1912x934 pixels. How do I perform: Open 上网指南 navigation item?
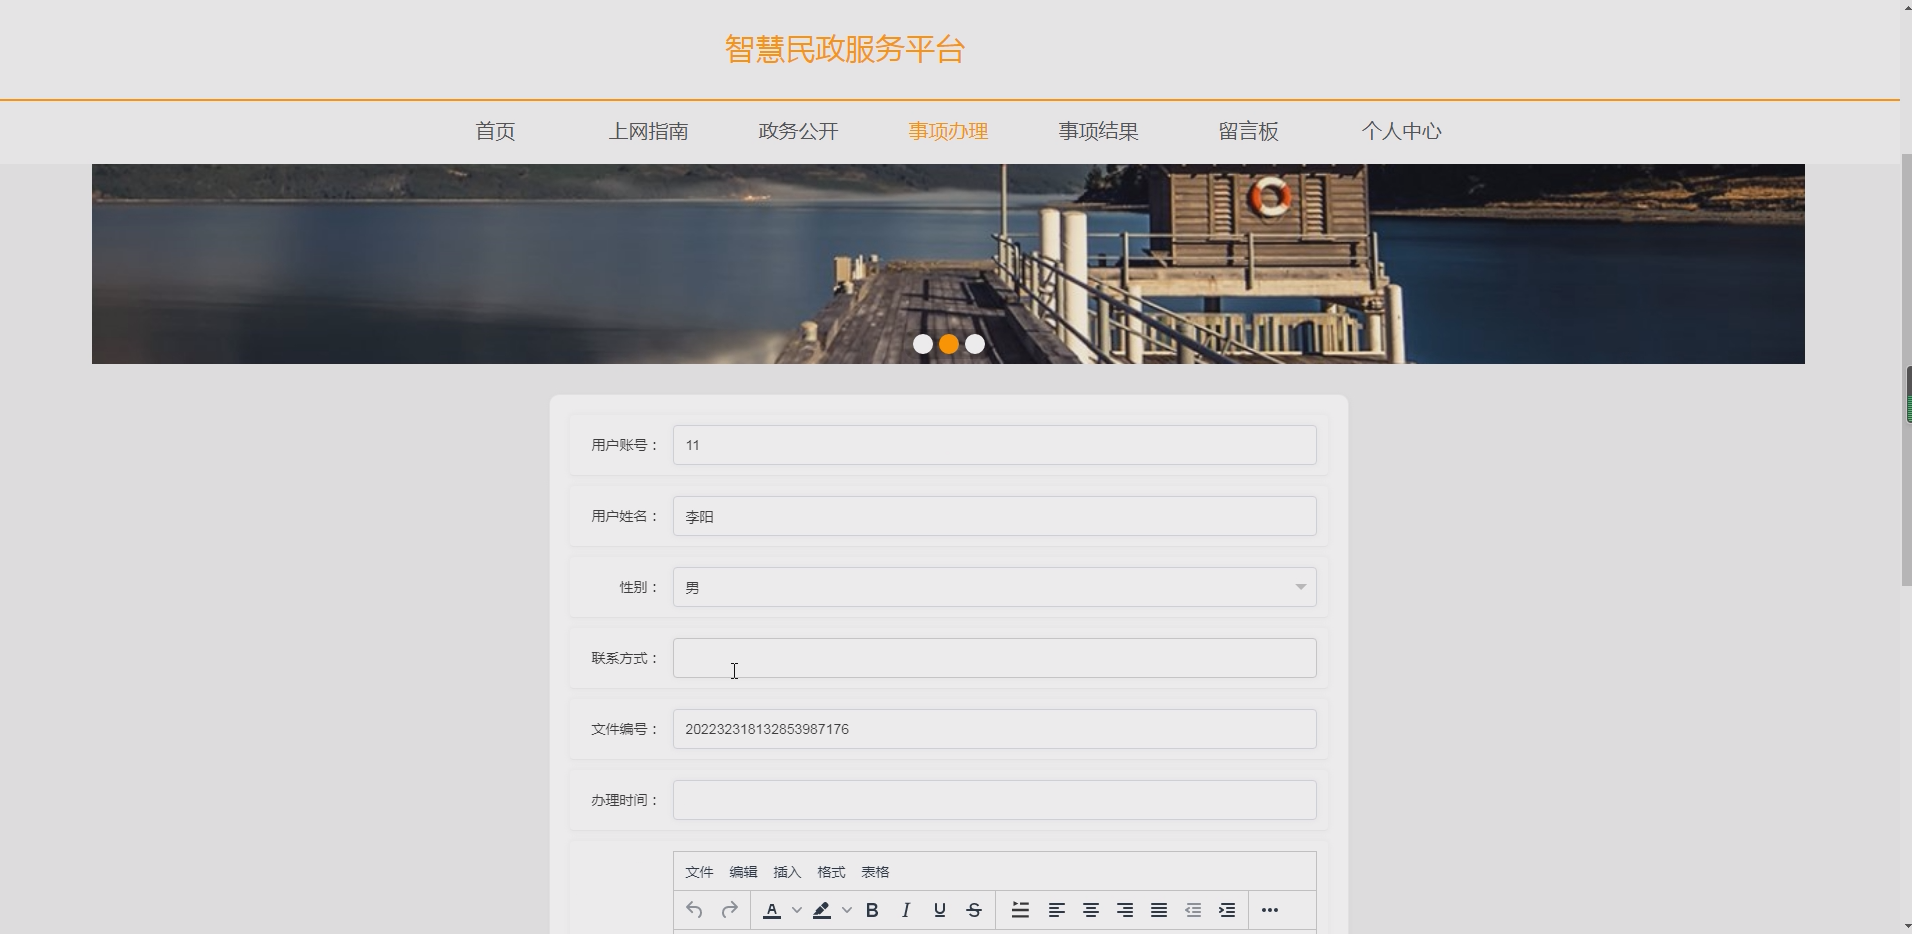648,131
